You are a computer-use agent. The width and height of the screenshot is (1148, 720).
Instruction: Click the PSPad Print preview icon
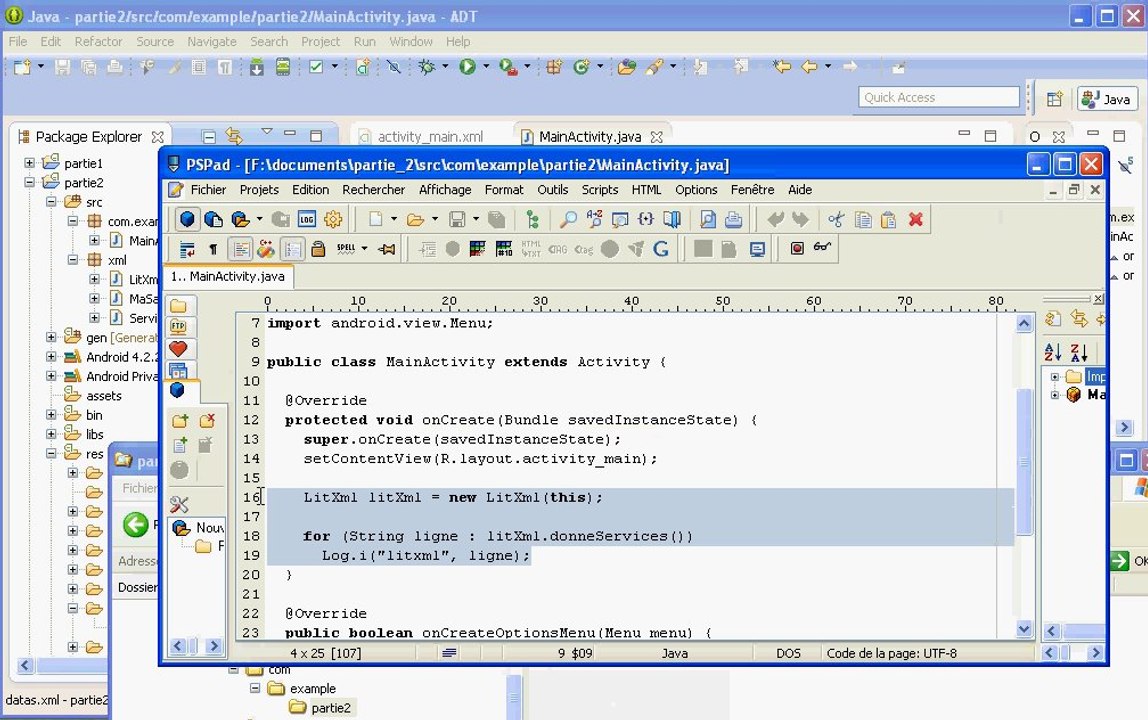click(x=708, y=219)
